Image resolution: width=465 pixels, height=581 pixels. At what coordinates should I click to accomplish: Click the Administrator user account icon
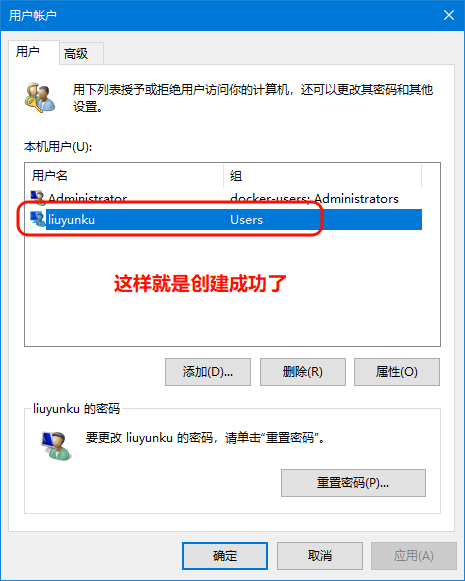(37, 197)
